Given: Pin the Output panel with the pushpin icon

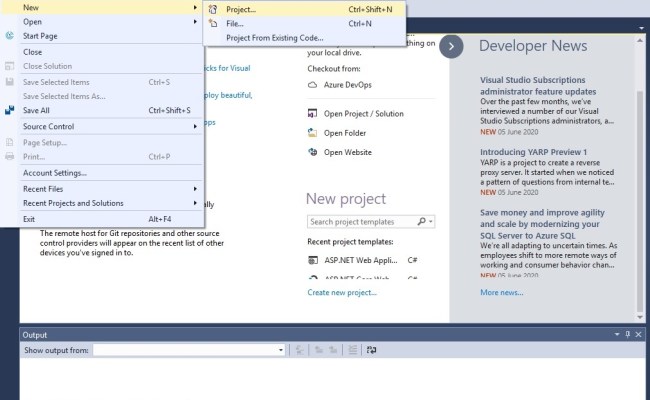Looking at the screenshot, I should click(x=628, y=334).
